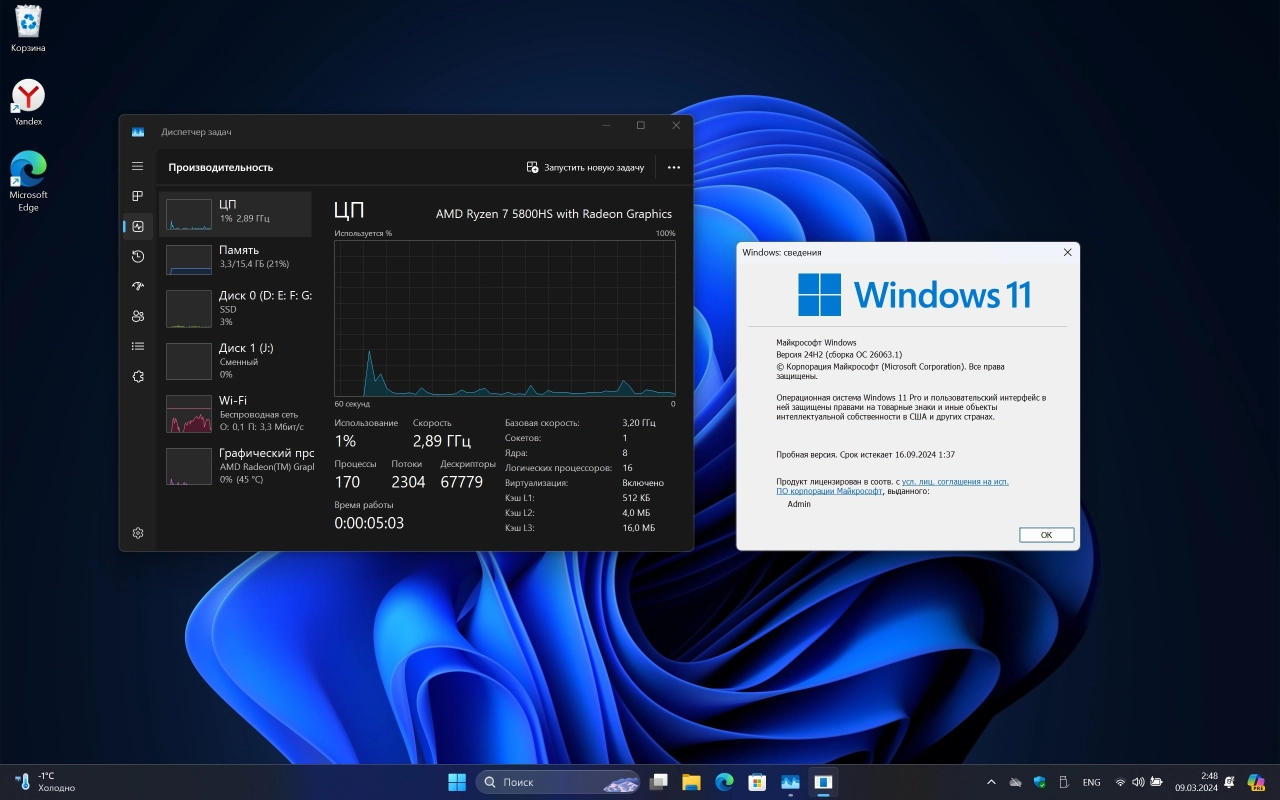
Task: Open the App history icon in Task Manager
Action: click(x=138, y=256)
